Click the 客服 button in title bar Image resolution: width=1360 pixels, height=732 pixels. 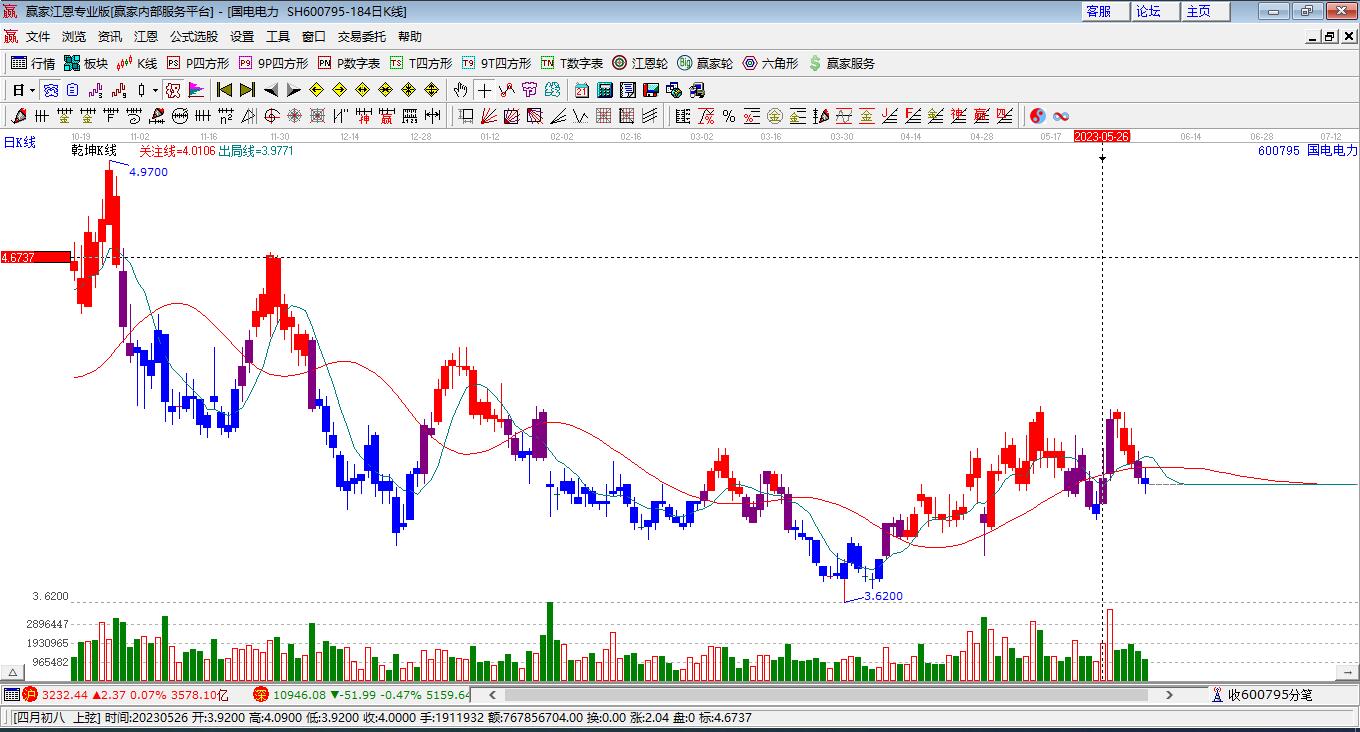coord(1099,11)
